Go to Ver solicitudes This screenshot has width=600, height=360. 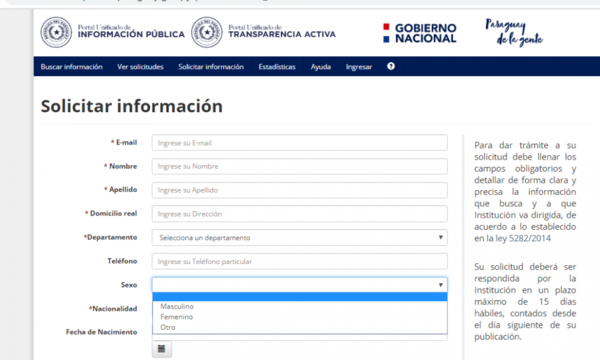click(x=140, y=67)
